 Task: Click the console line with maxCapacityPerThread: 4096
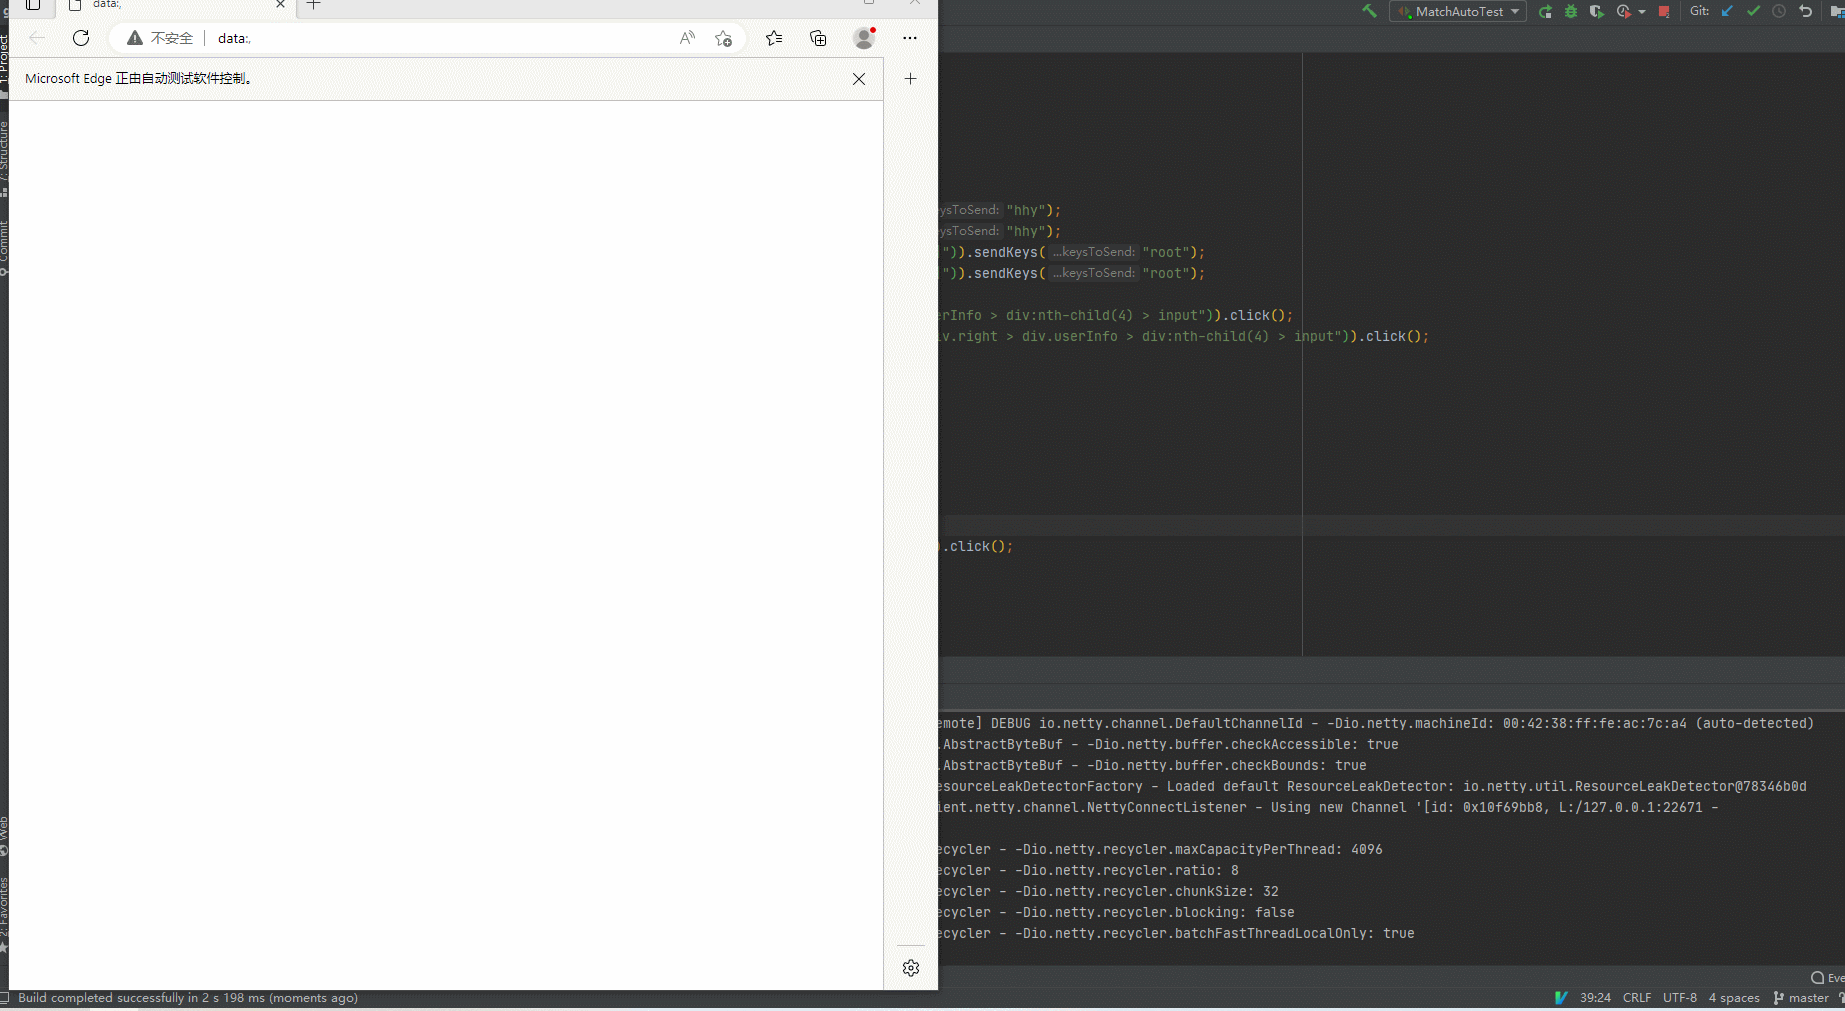[x=1160, y=849]
